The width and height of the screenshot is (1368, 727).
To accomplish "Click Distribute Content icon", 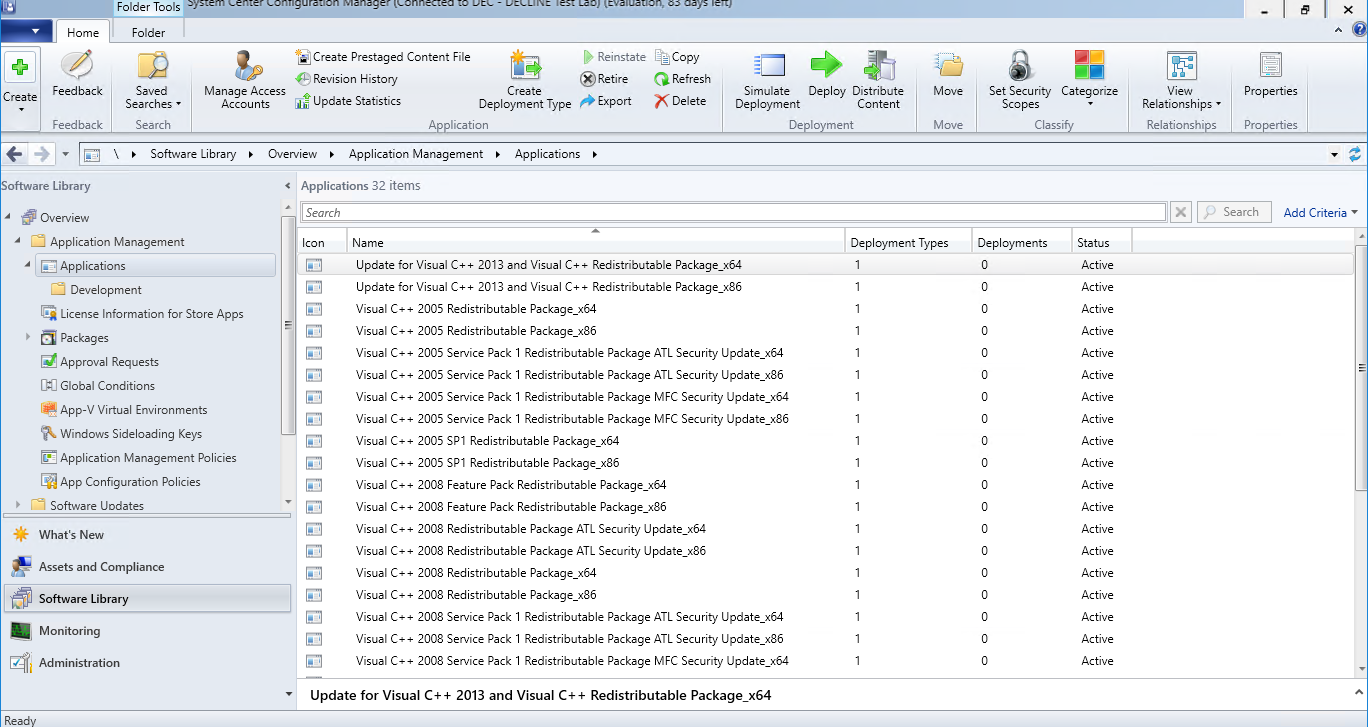I will click(879, 67).
